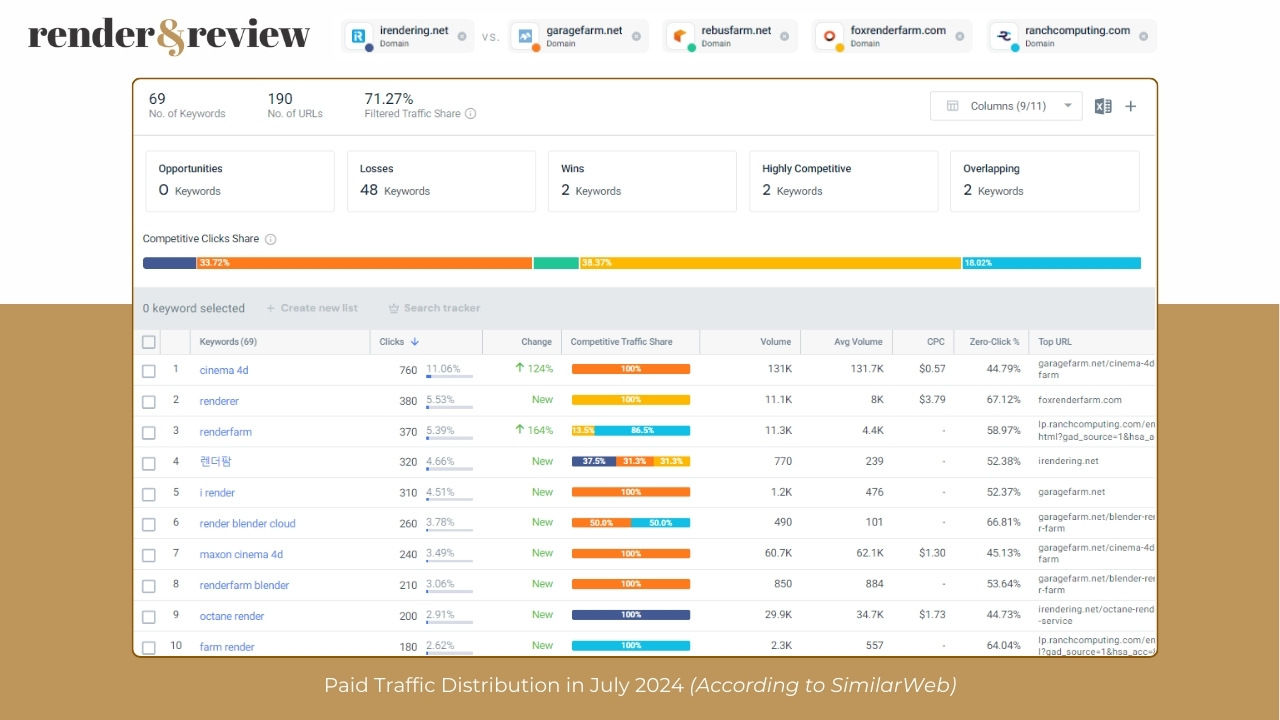
Task: Check the renderer row checkbox
Action: [x=149, y=402]
